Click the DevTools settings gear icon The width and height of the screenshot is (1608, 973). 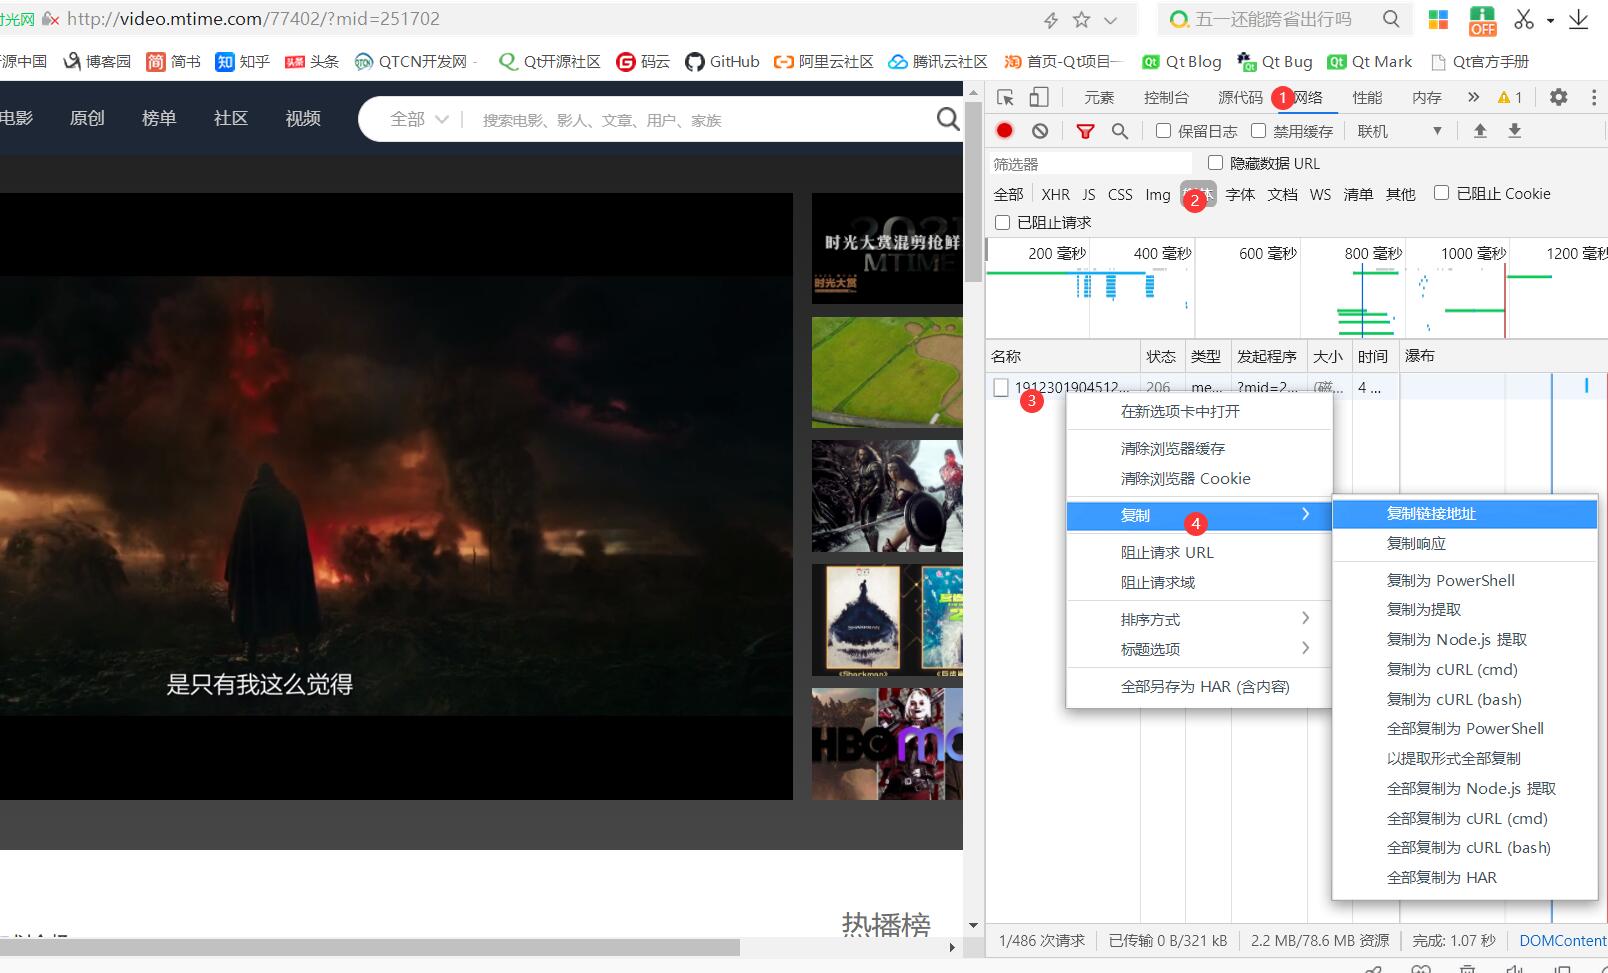tap(1558, 97)
